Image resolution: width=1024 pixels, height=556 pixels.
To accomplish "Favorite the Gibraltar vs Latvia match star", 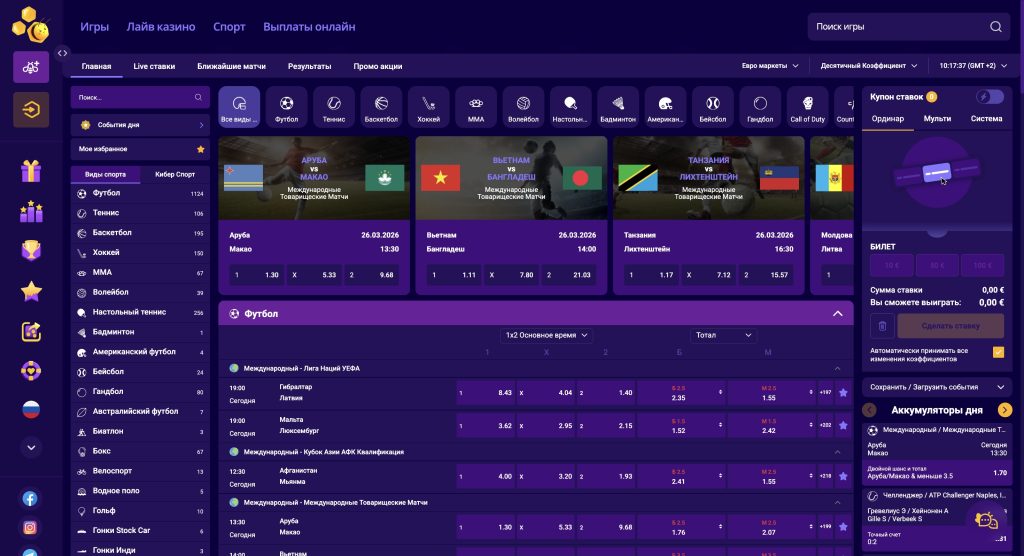I will 843,393.
